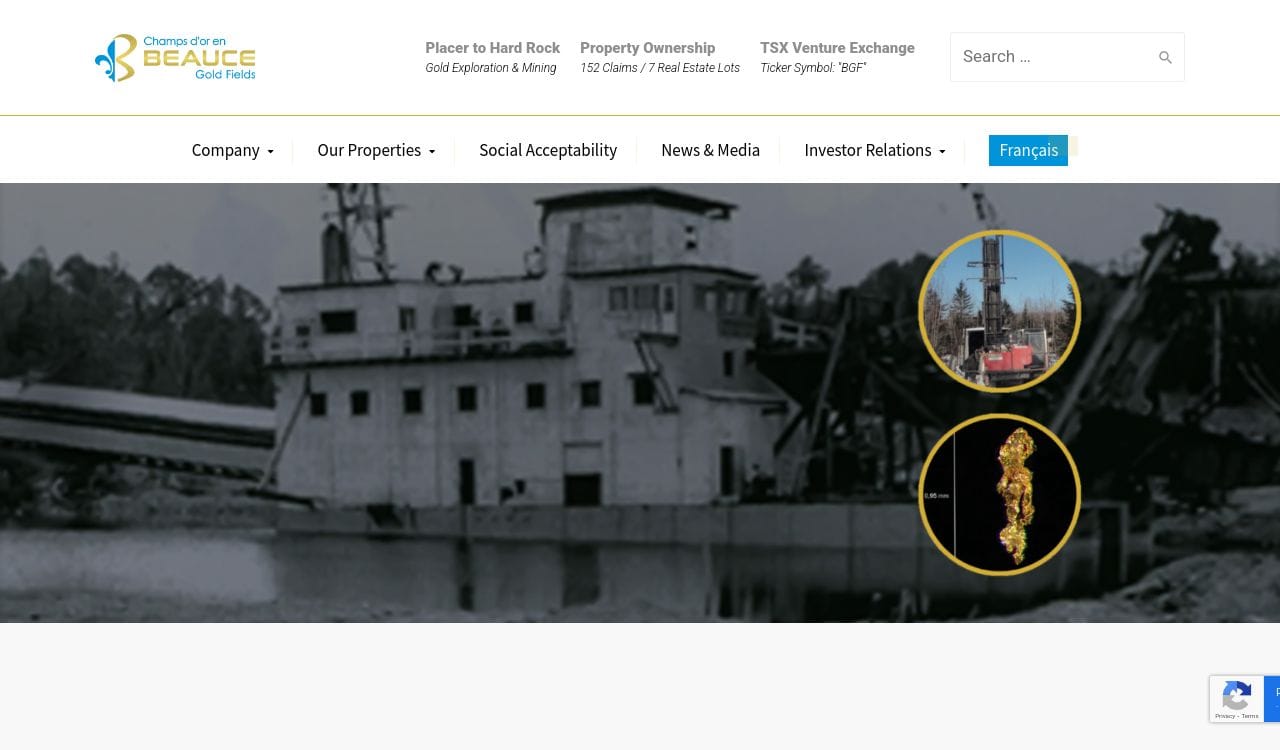Click the dredge boat banner photo
Viewport: 1280px width, 750px height.
pos(450,400)
